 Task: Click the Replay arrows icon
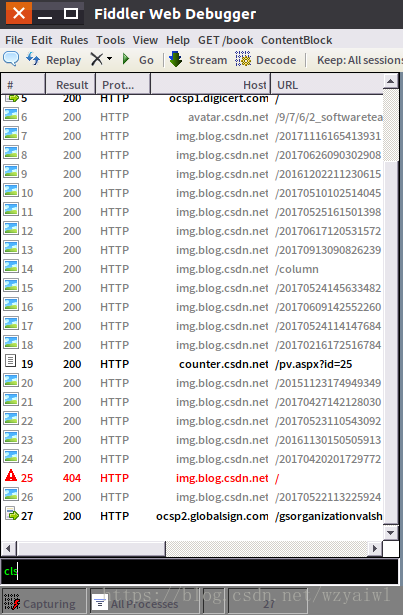(x=33, y=60)
